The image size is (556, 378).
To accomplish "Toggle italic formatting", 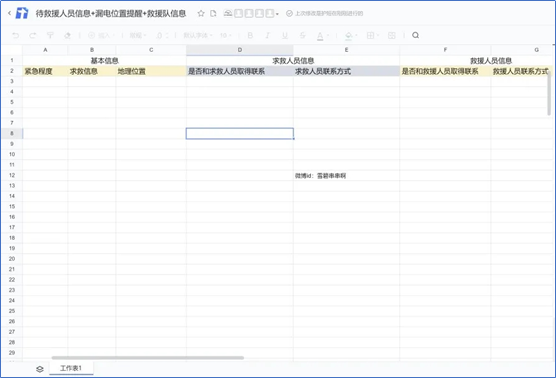I will pyautogui.click(x=267, y=35).
